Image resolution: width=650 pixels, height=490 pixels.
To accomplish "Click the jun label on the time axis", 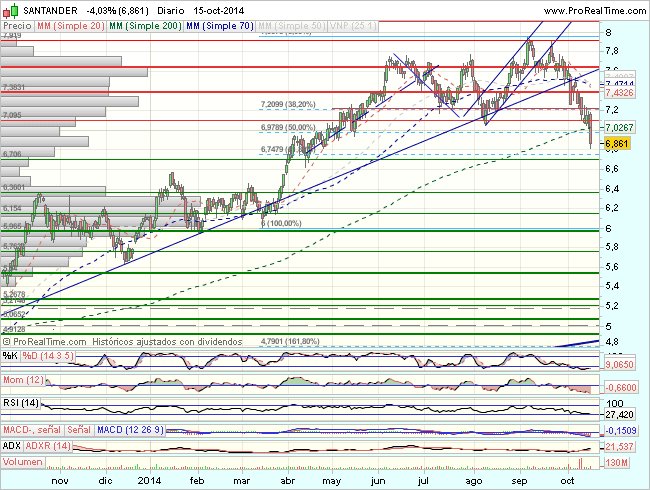I will 378,481.
